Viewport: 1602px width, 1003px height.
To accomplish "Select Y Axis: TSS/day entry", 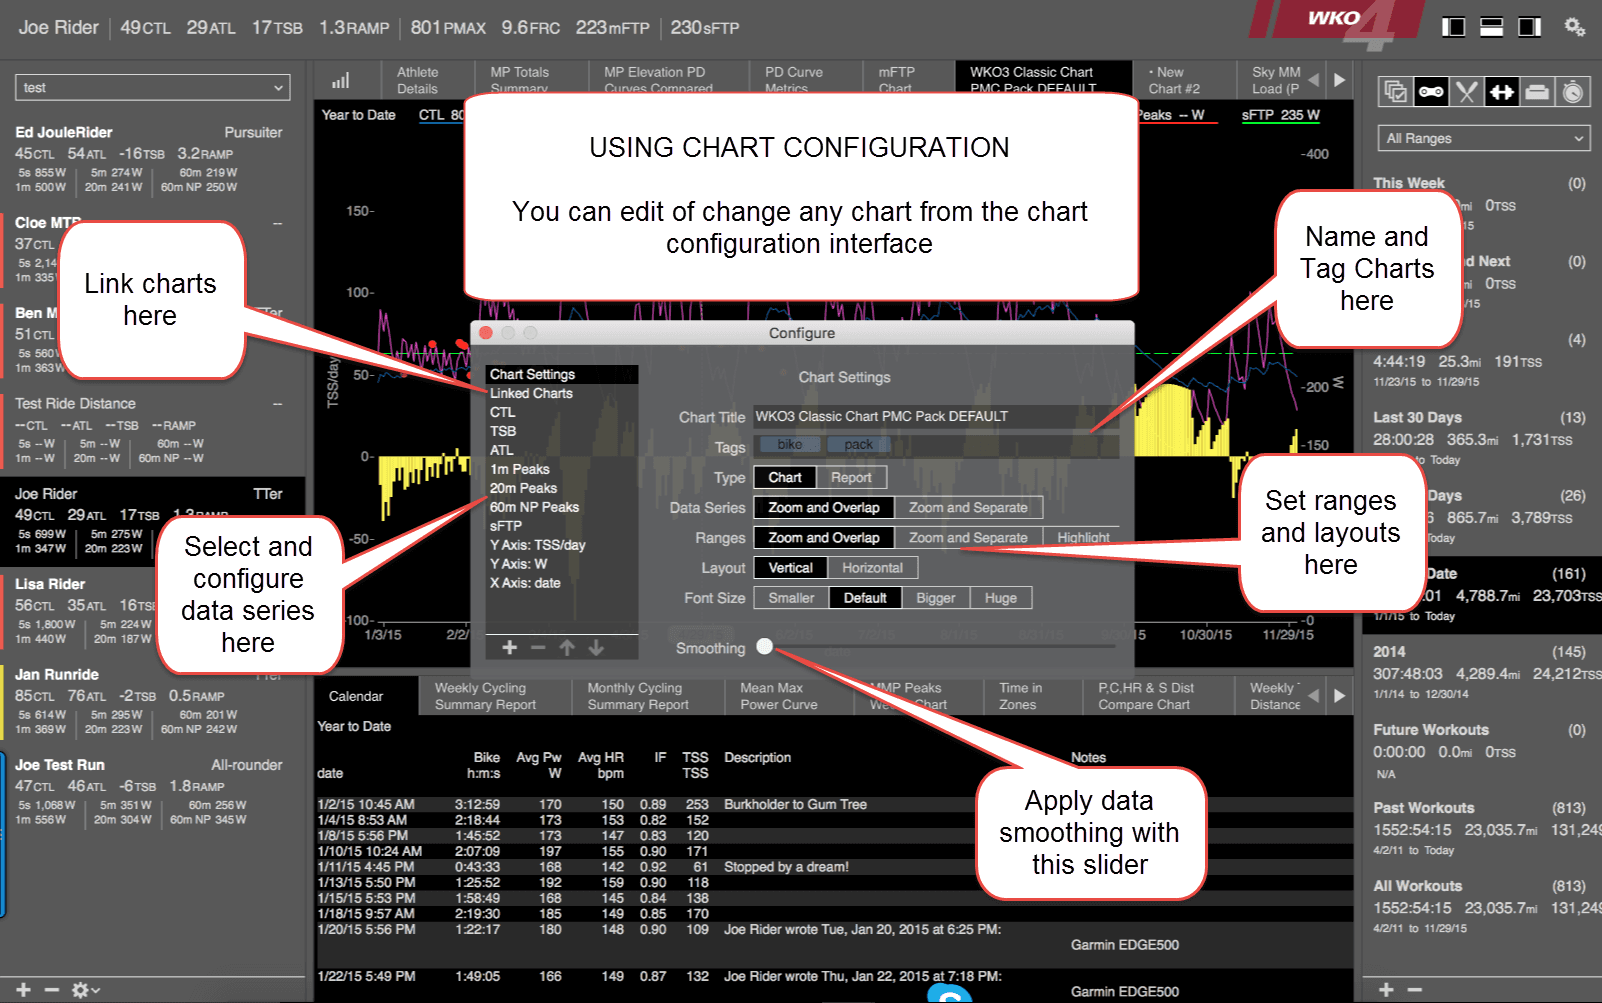I will [x=561, y=545].
